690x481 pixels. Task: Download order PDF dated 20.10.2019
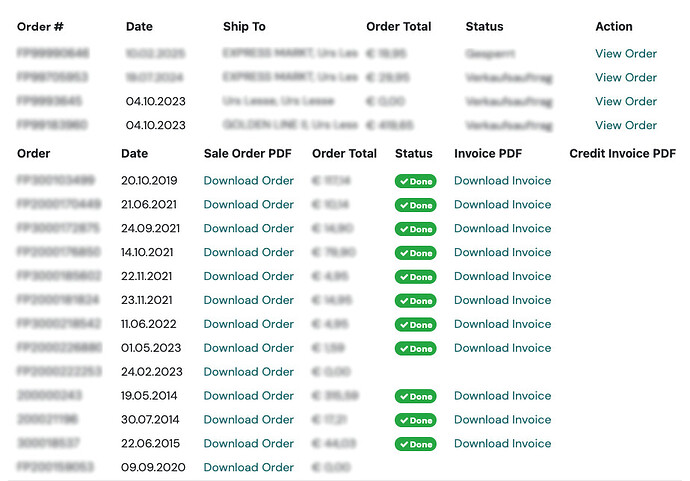click(249, 180)
